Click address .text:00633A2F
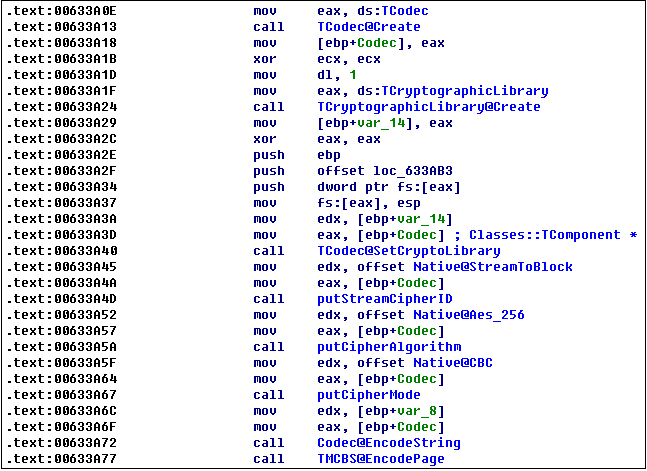 [x=62, y=171]
